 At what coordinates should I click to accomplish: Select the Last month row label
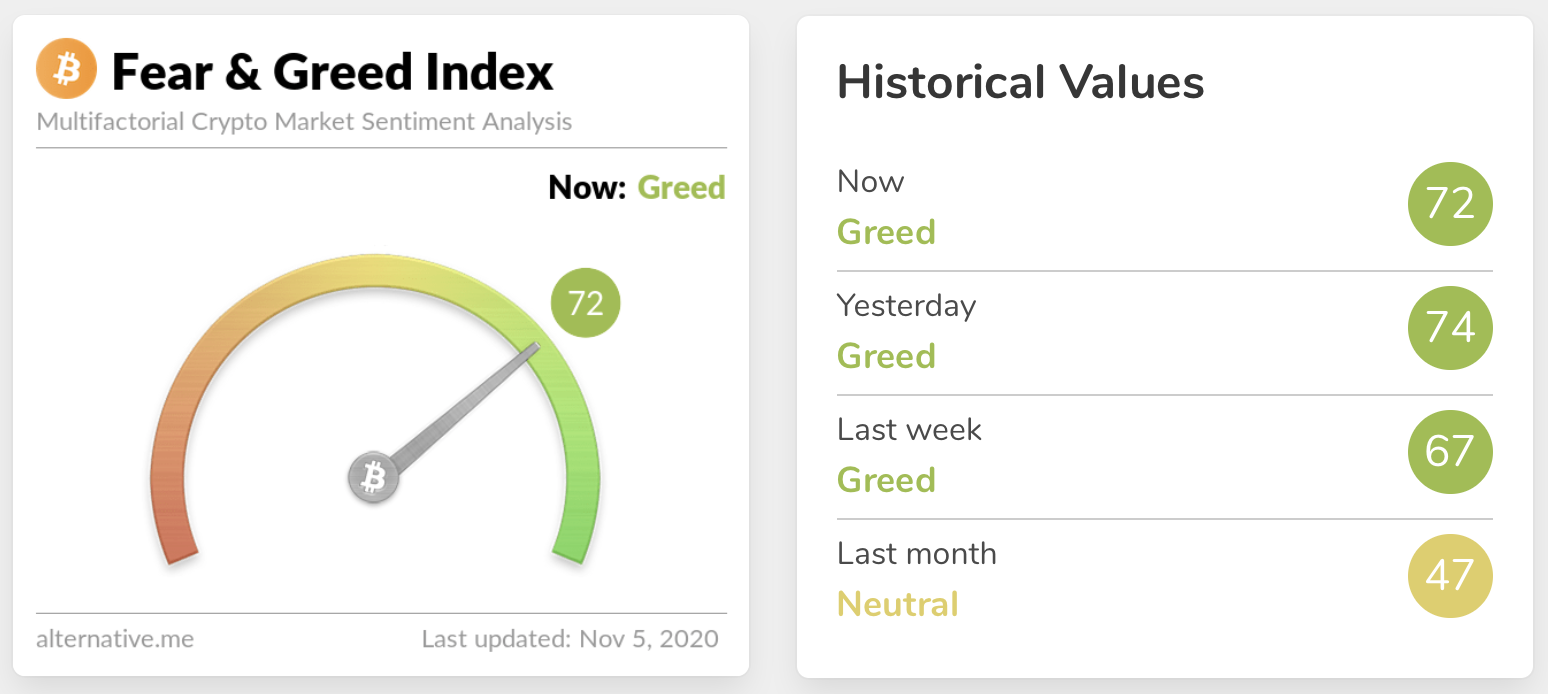[x=916, y=553]
